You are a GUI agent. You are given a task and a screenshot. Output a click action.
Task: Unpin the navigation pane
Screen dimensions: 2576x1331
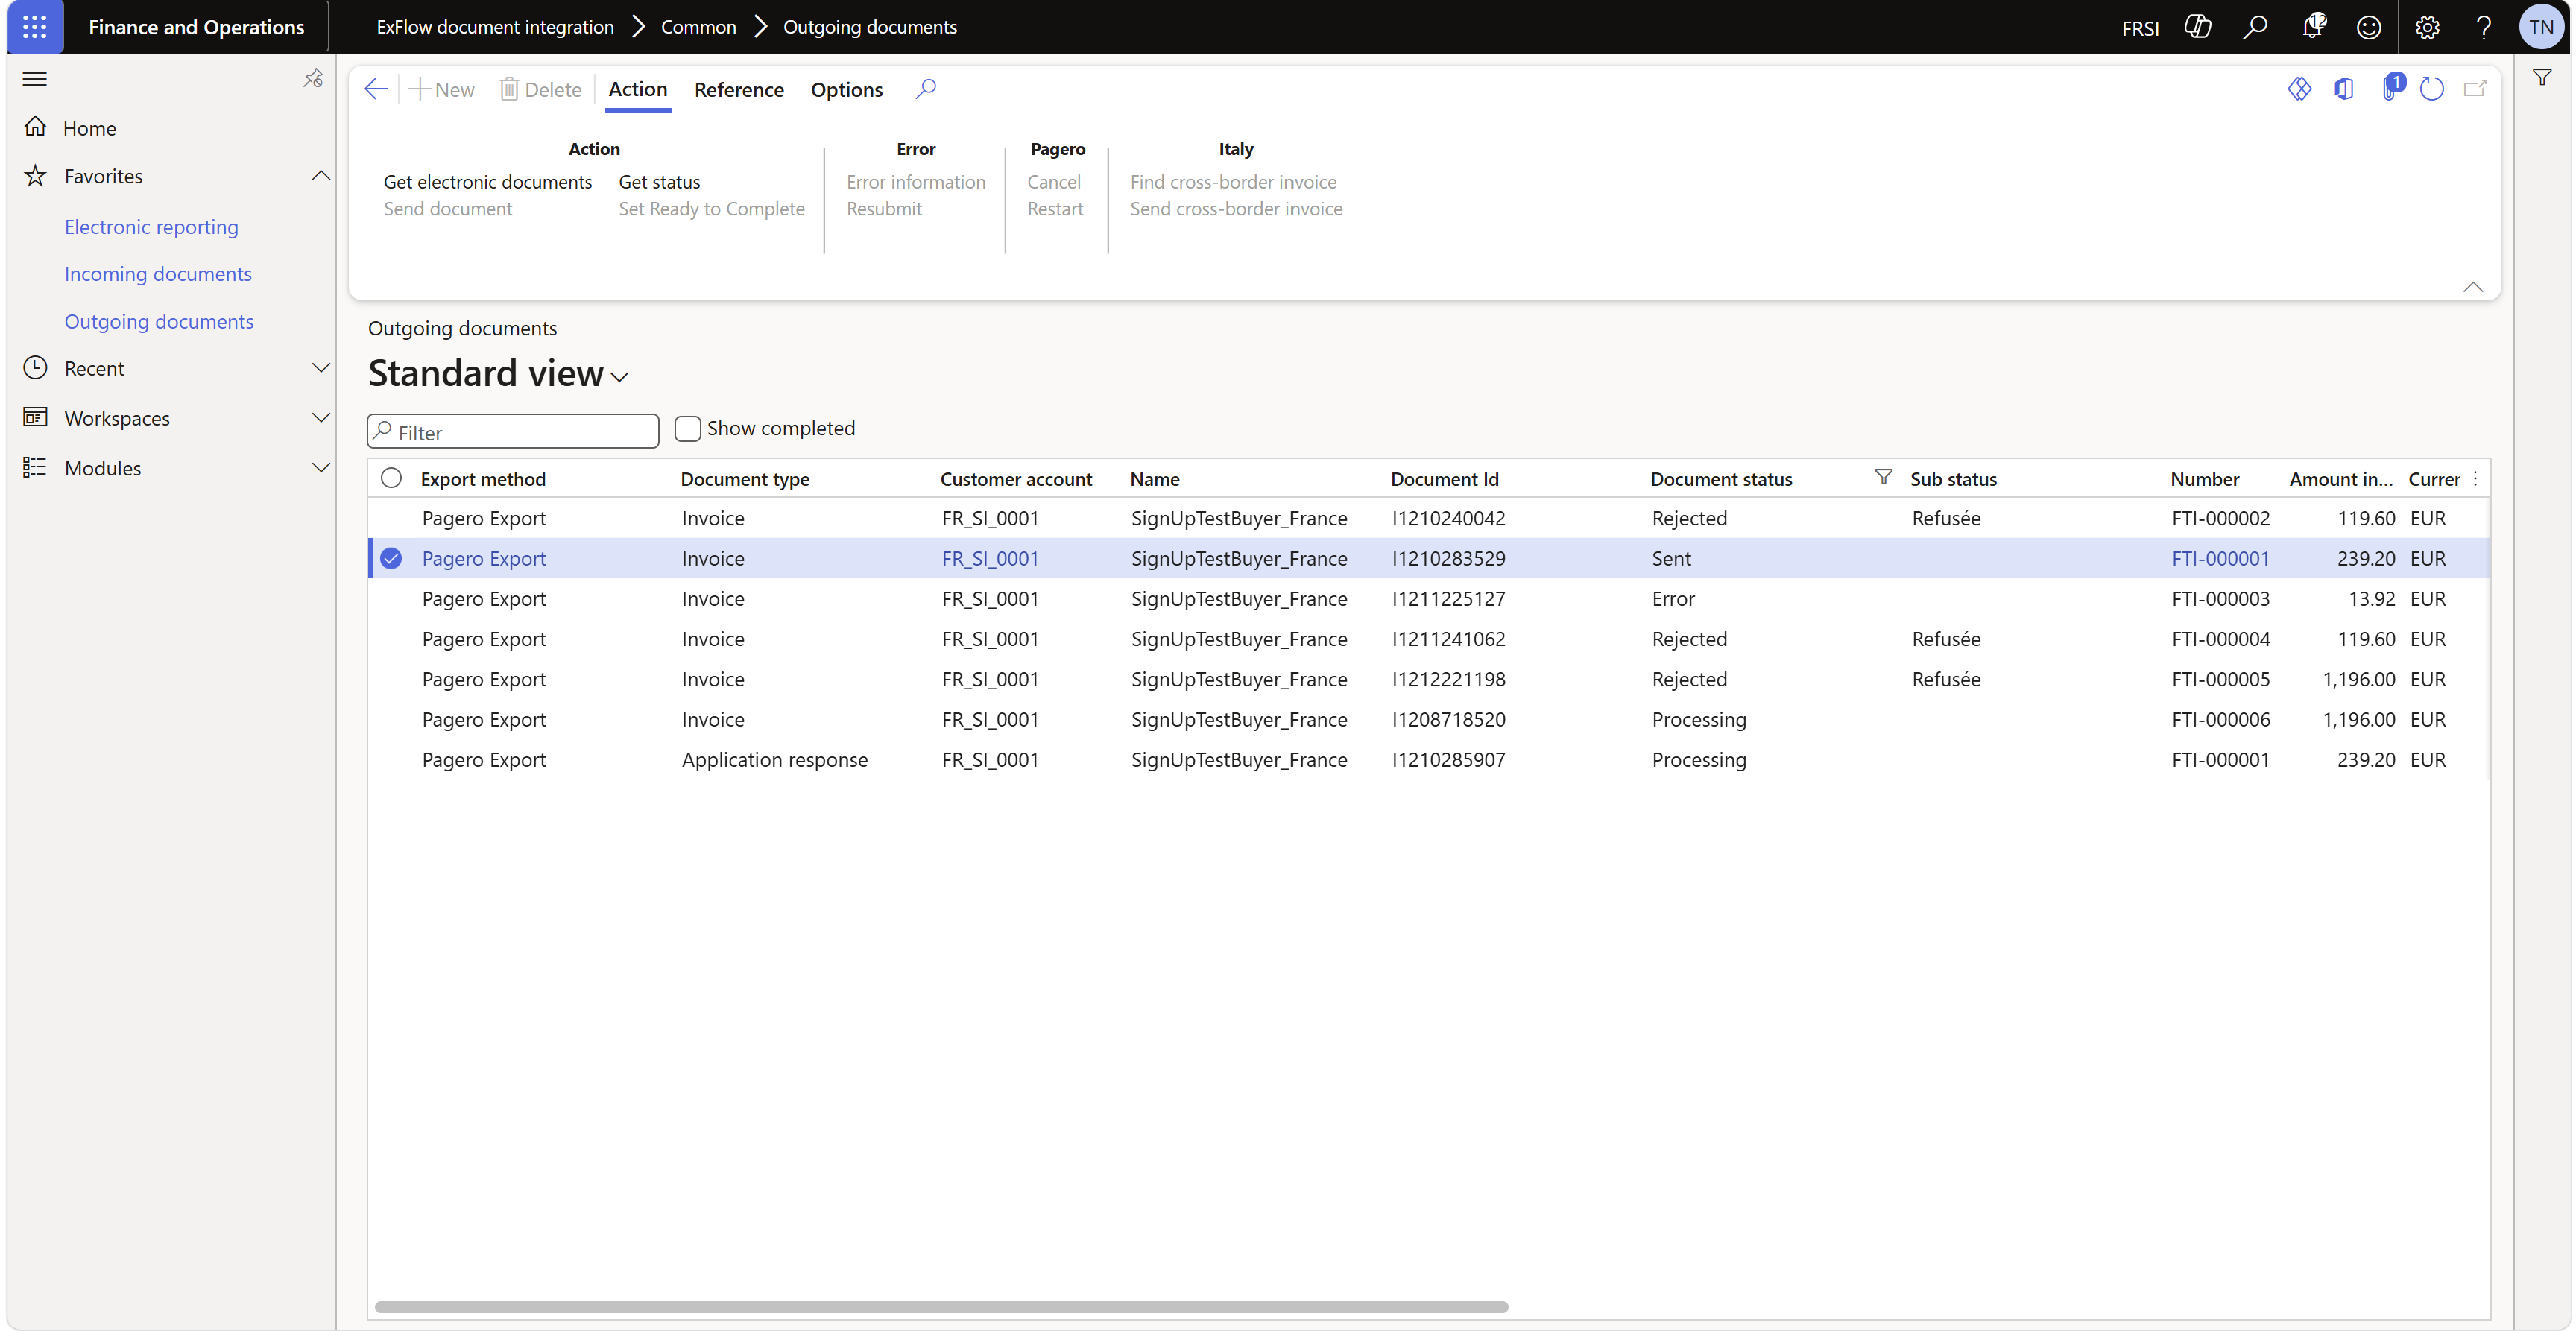coord(313,78)
